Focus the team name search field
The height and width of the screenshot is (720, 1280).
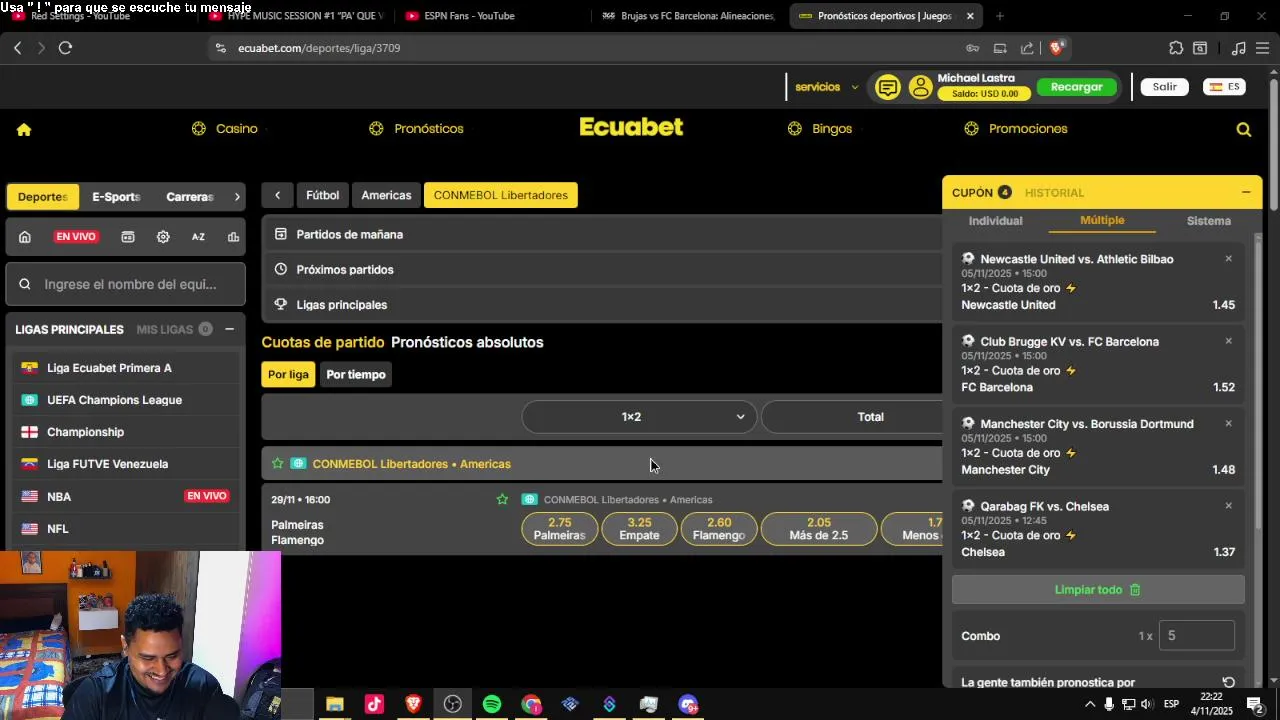click(x=125, y=284)
